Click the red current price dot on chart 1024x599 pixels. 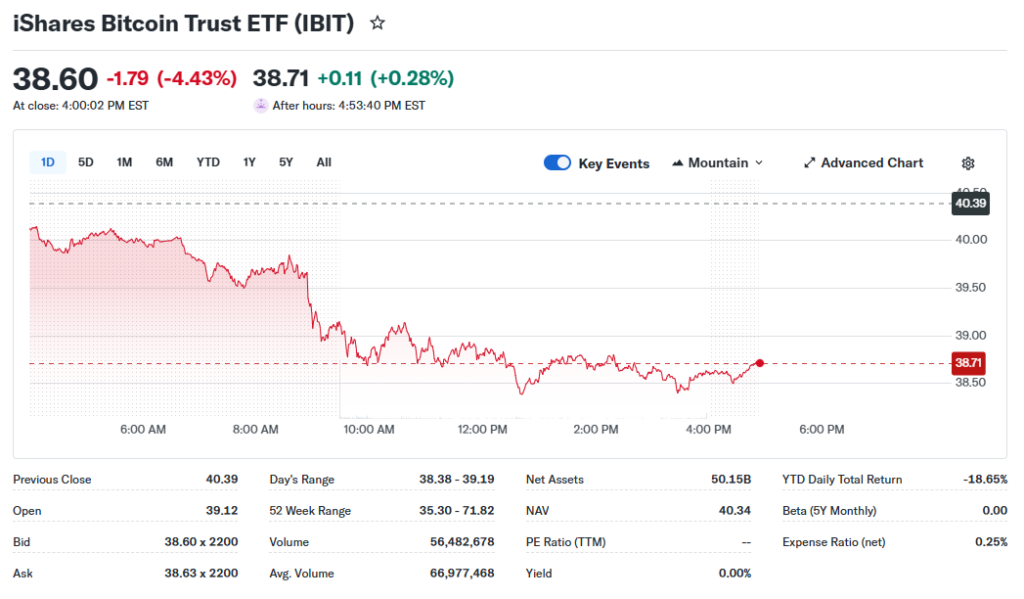pos(760,363)
